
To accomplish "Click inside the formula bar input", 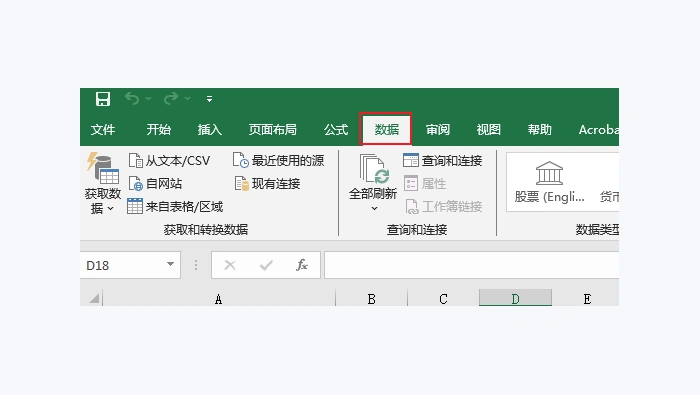I will [471, 265].
